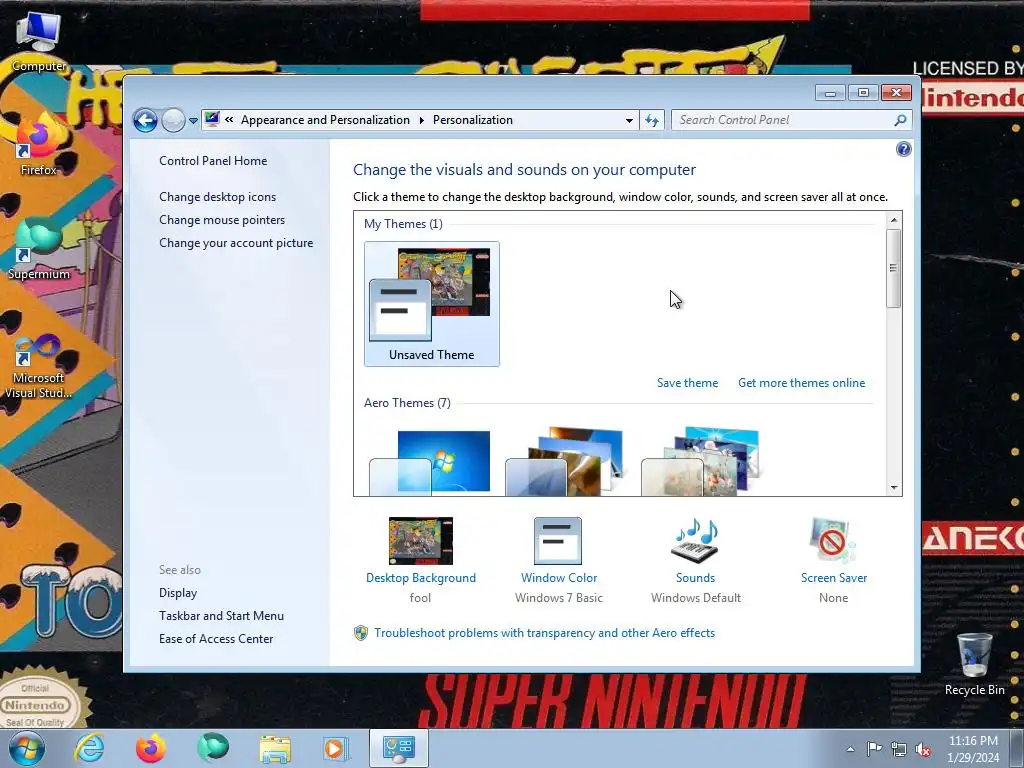Maximize the Personalization window
The height and width of the screenshot is (768, 1024).
point(863,93)
